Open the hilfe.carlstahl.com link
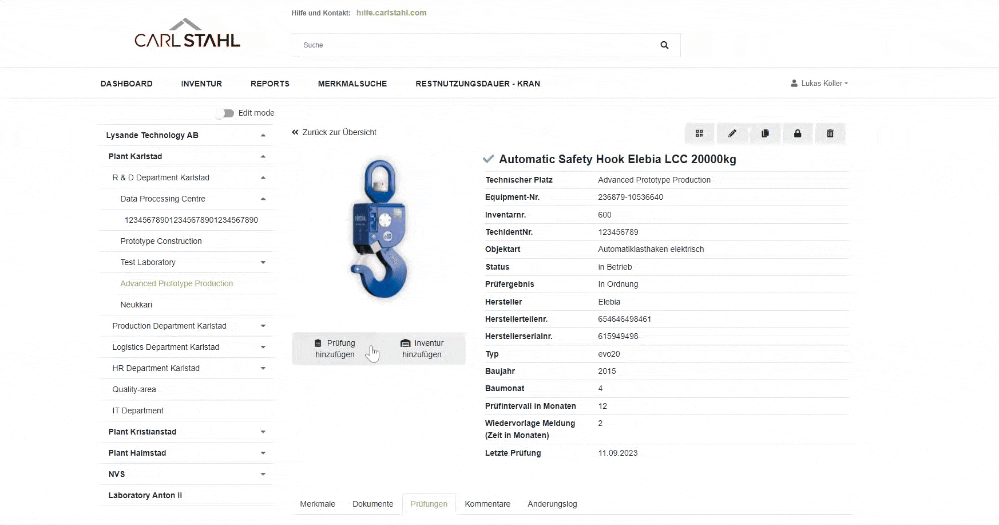Image resolution: width=999 pixels, height=525 pixels. point(391,13)
